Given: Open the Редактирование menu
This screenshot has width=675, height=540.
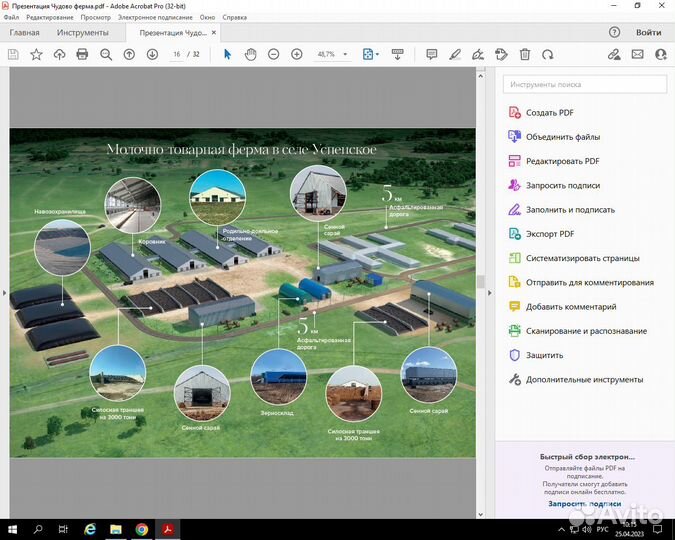Looking at the screenshot, I should point(50,17).
